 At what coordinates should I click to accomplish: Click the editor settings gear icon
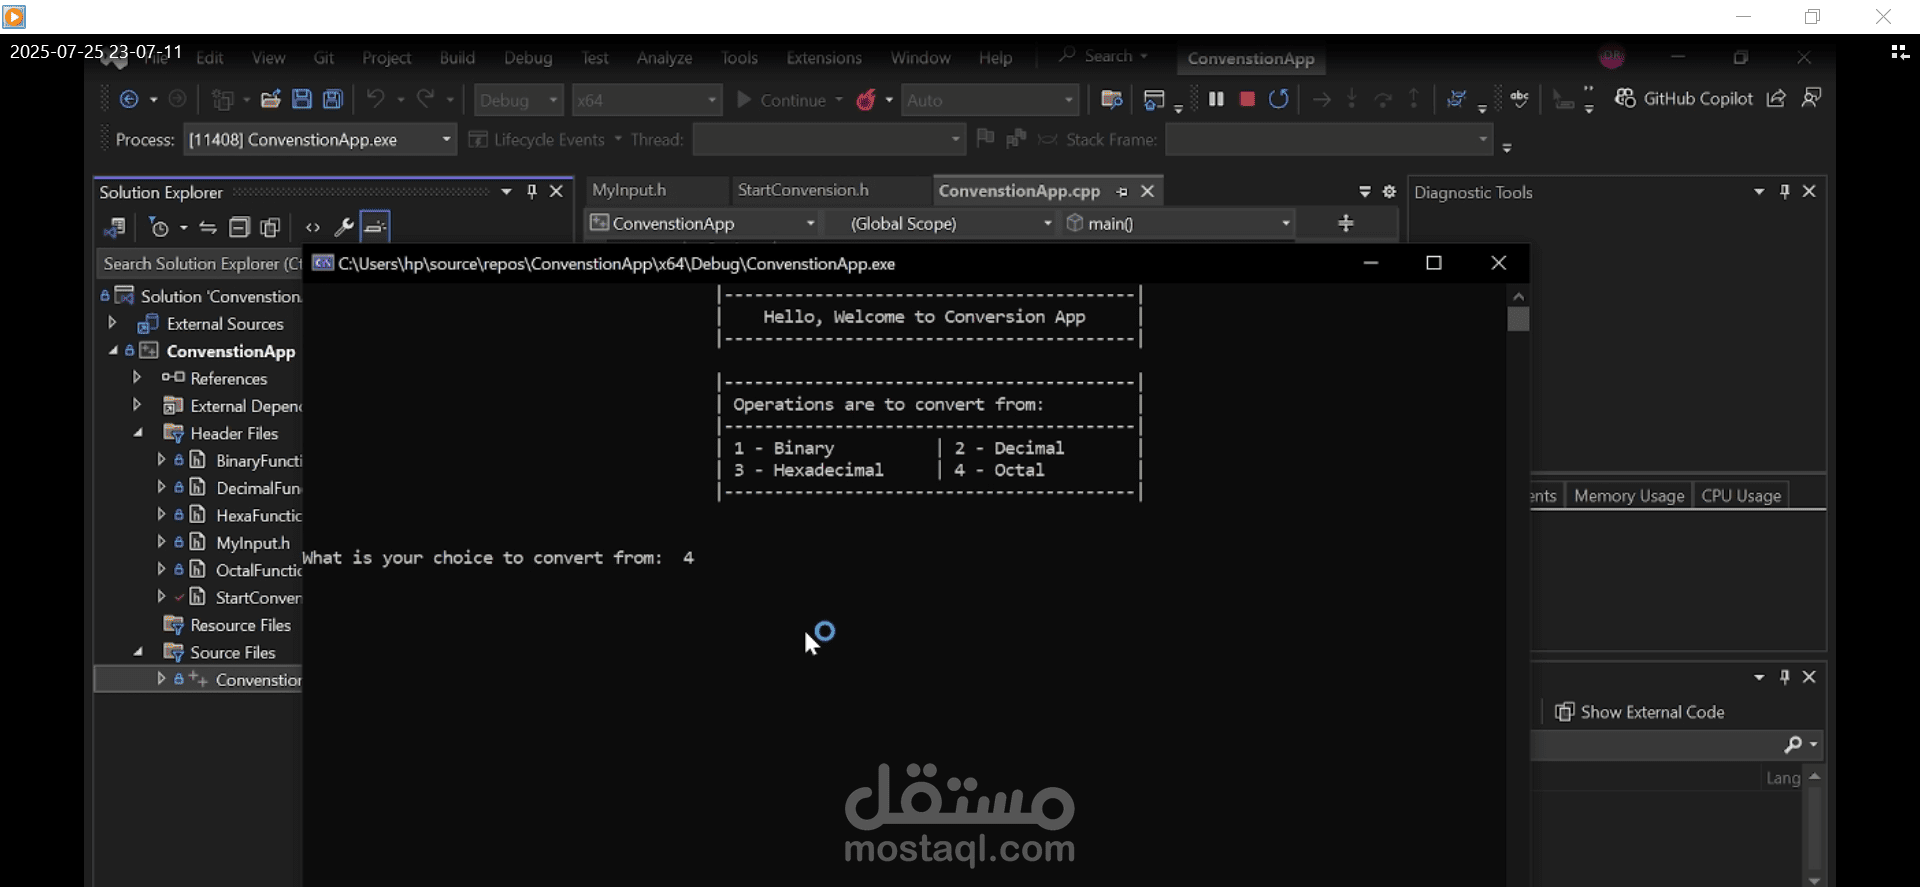(1389, 191)
